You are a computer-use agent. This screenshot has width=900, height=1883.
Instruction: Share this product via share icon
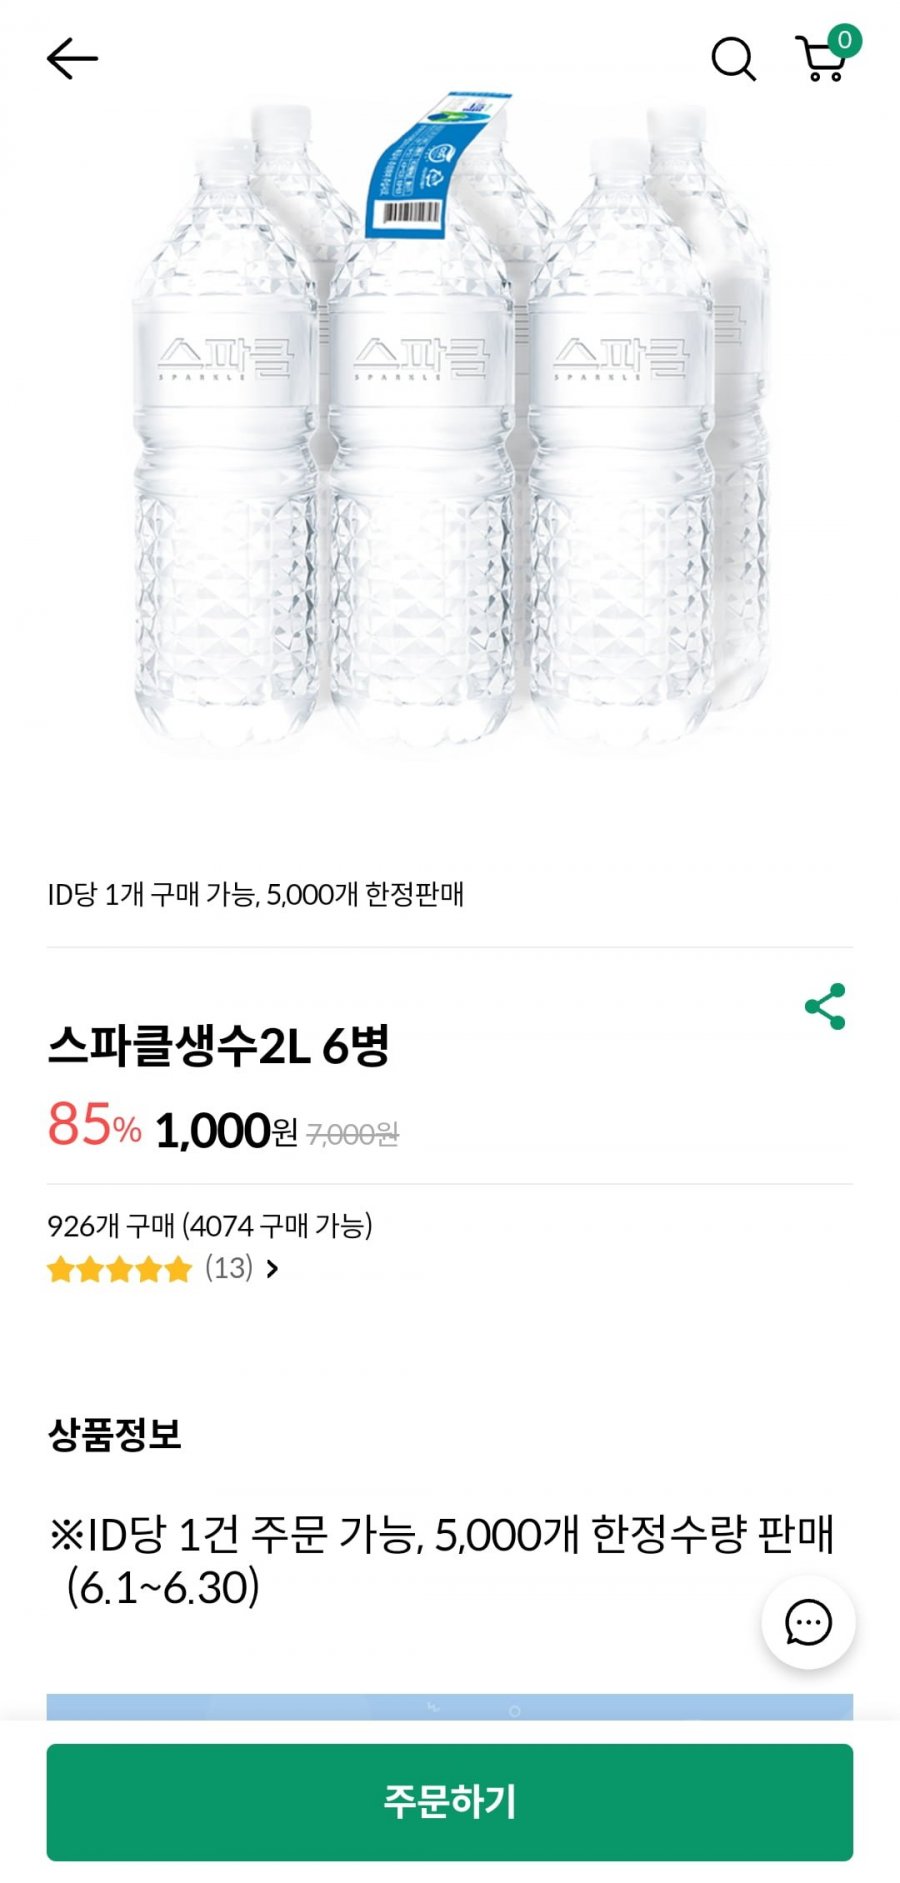[825, 1006]
